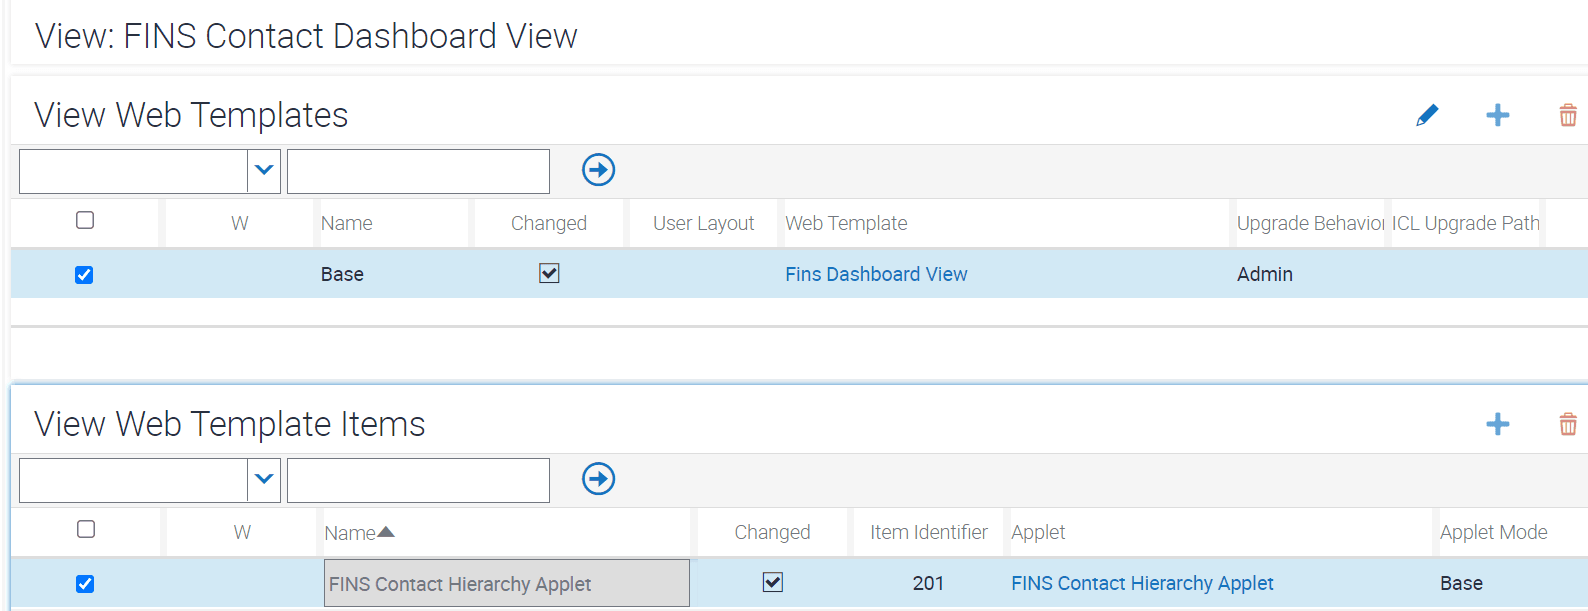Click the Item Identifier column header

click(x=929, y=532)
